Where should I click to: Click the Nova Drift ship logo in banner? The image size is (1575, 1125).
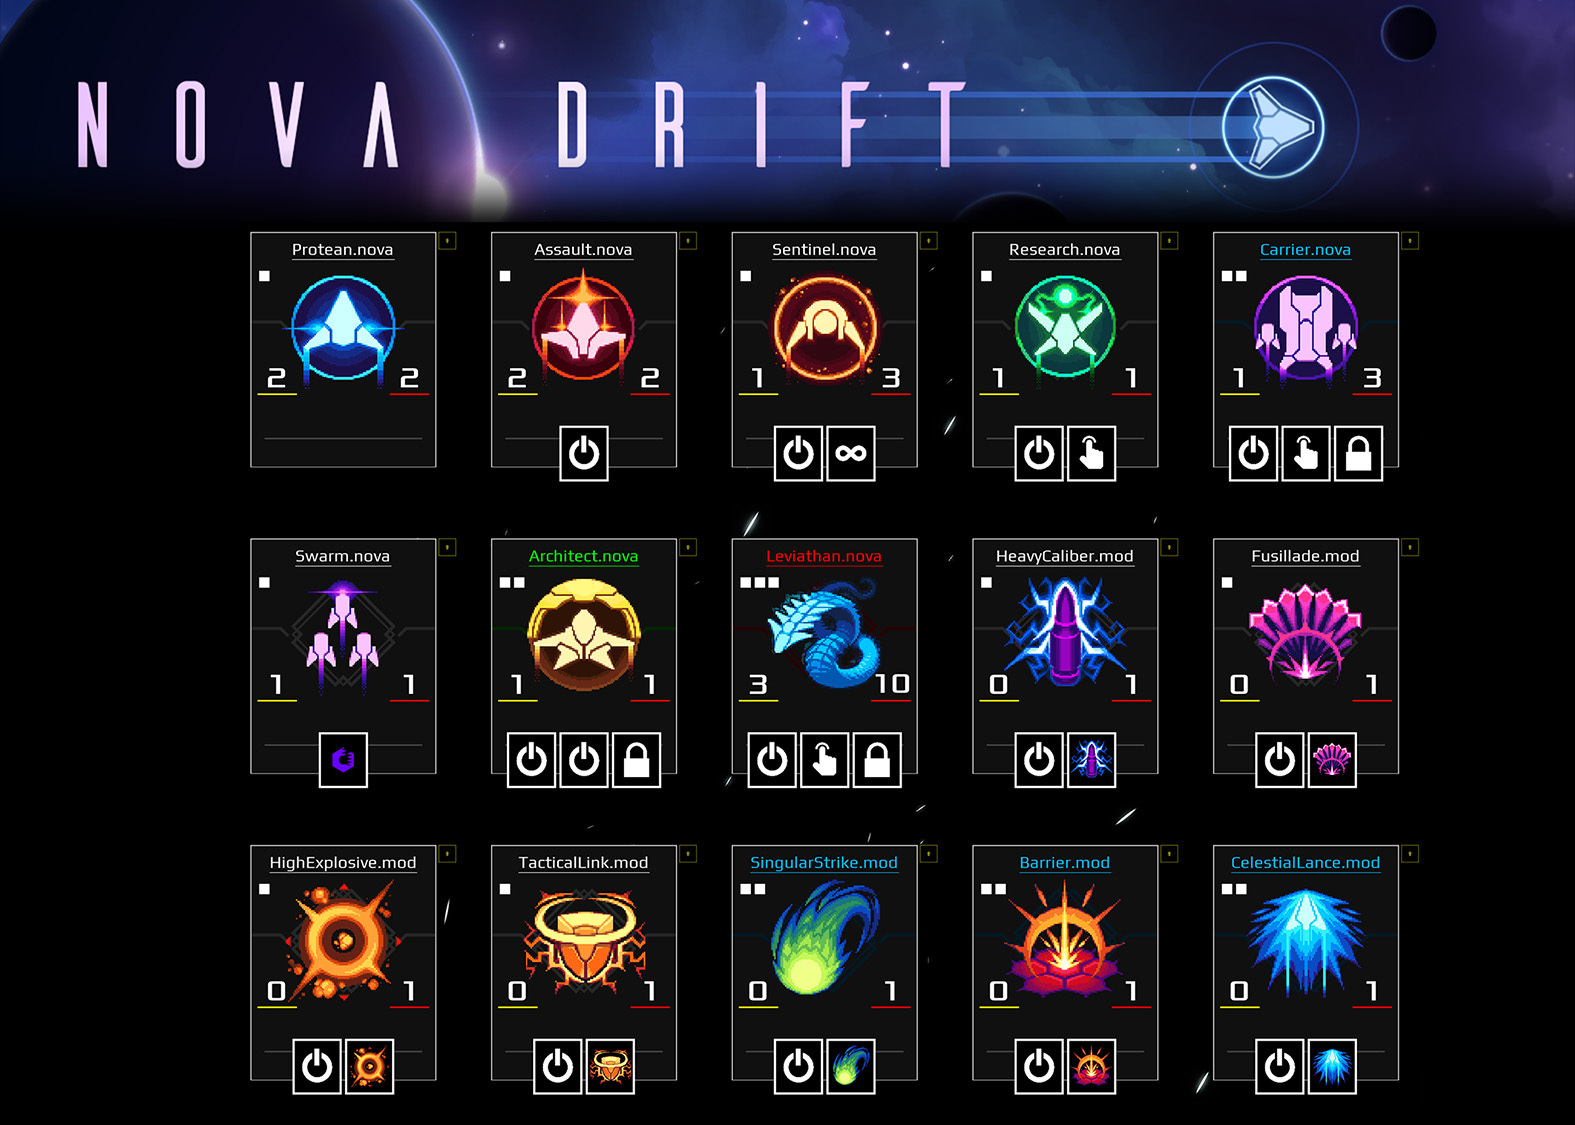tap(1273, 127)
